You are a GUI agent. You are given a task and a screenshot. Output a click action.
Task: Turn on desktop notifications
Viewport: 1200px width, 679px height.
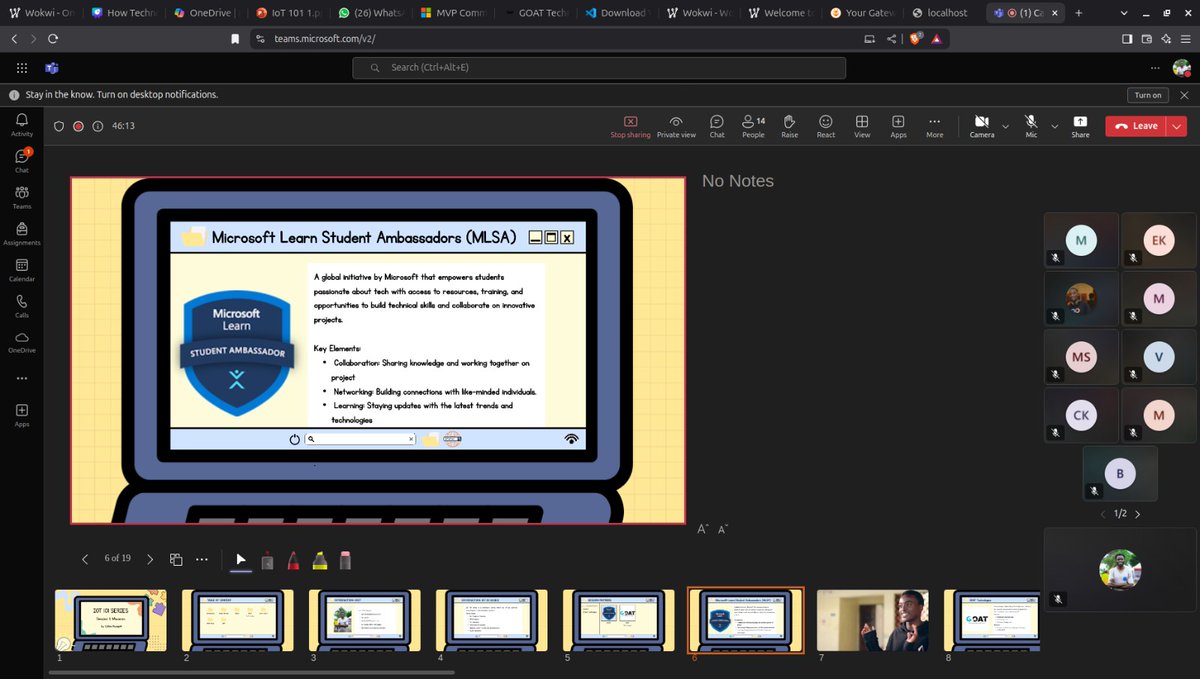tap(1148, 95)
